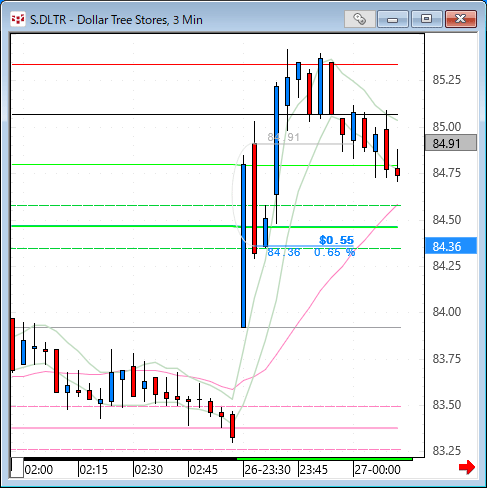This screenshot has width=487, height=488.
Task: Close the S.DLTR chart window
Action: (x=461, y=19)
